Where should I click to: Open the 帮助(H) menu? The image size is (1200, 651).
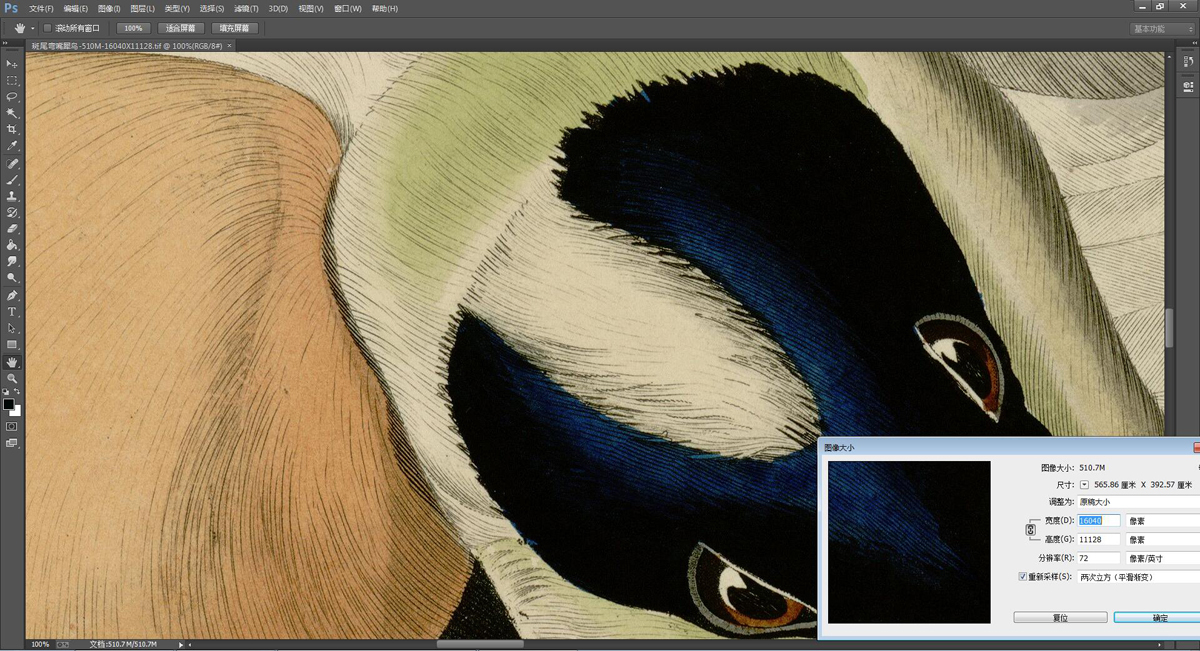384,8
